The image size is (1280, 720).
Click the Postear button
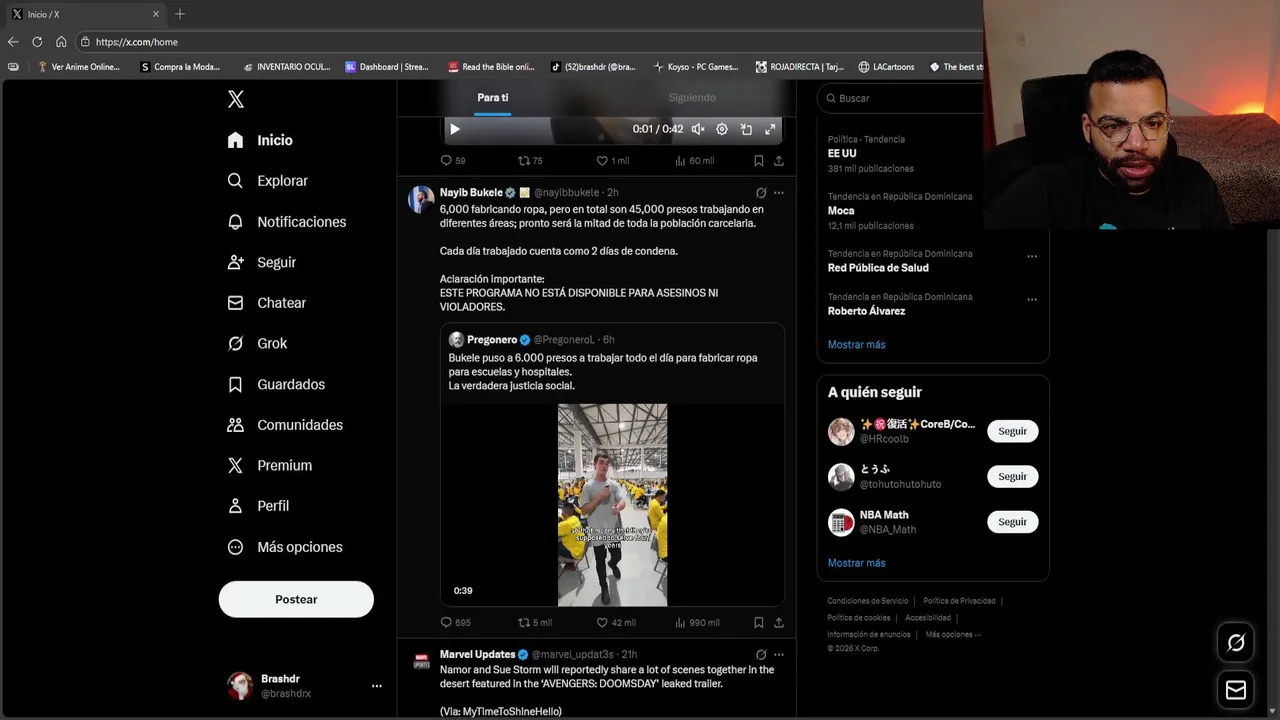tap(296, 599)
